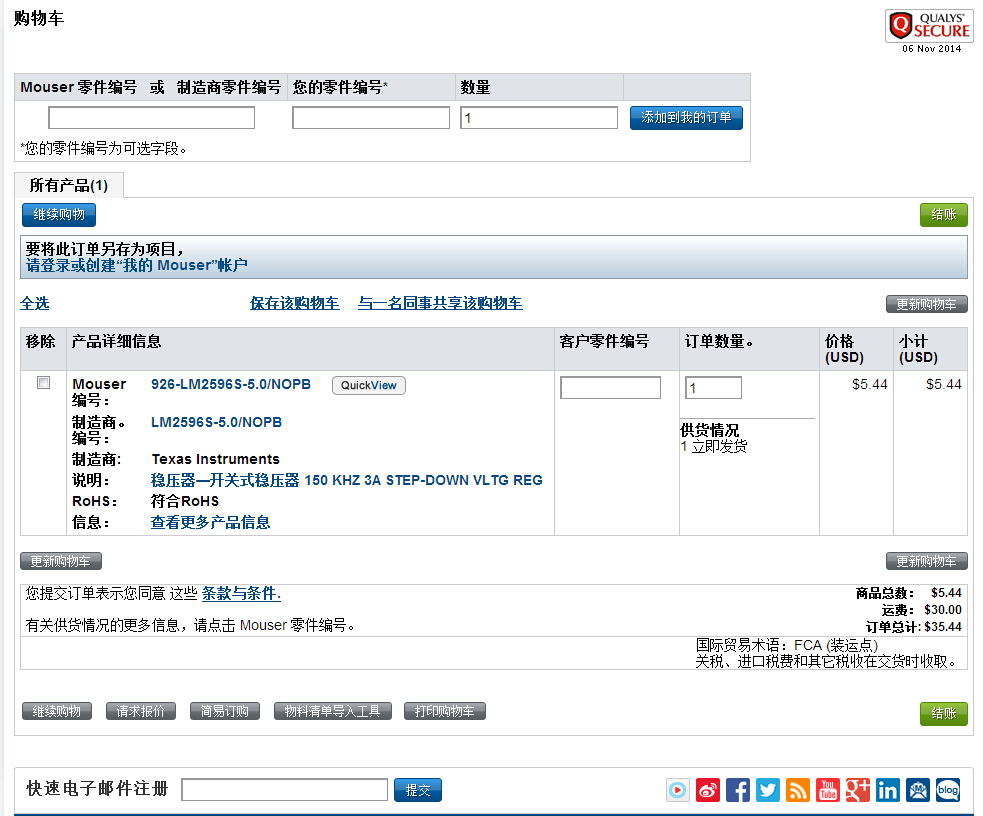
Task: Click the 查看更多产品信息 link
Action: tap(211, 523)
